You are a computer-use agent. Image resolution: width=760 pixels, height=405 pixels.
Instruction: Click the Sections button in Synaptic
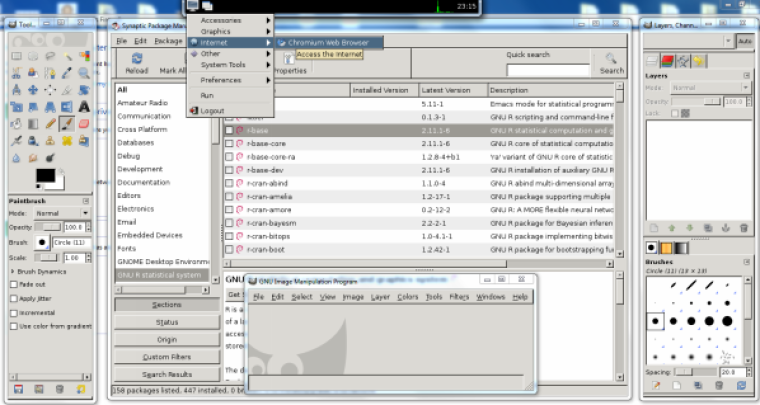point(167,305)
